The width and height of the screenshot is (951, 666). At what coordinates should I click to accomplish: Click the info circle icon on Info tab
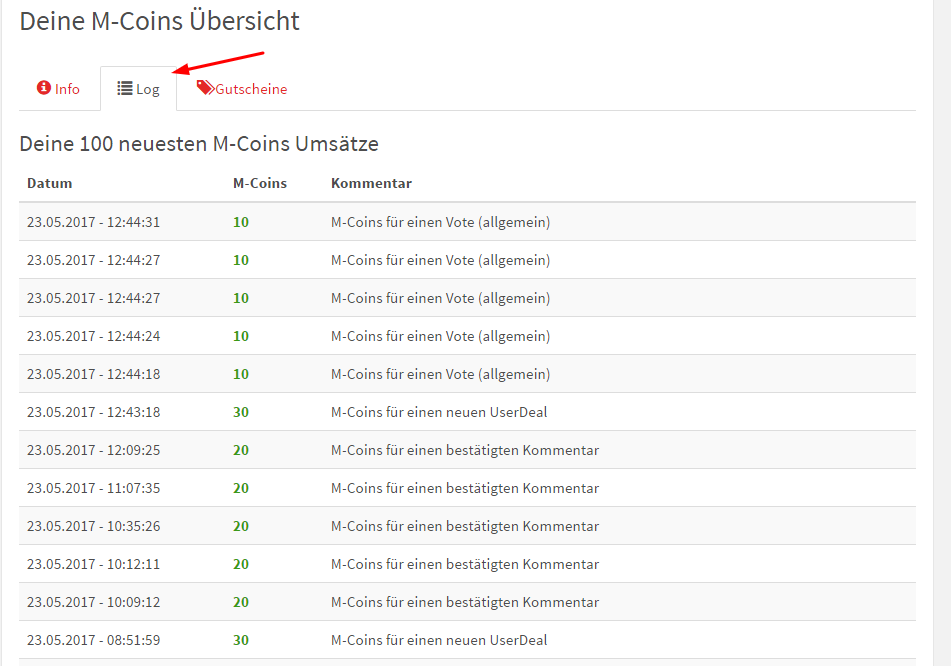[44, 88]
